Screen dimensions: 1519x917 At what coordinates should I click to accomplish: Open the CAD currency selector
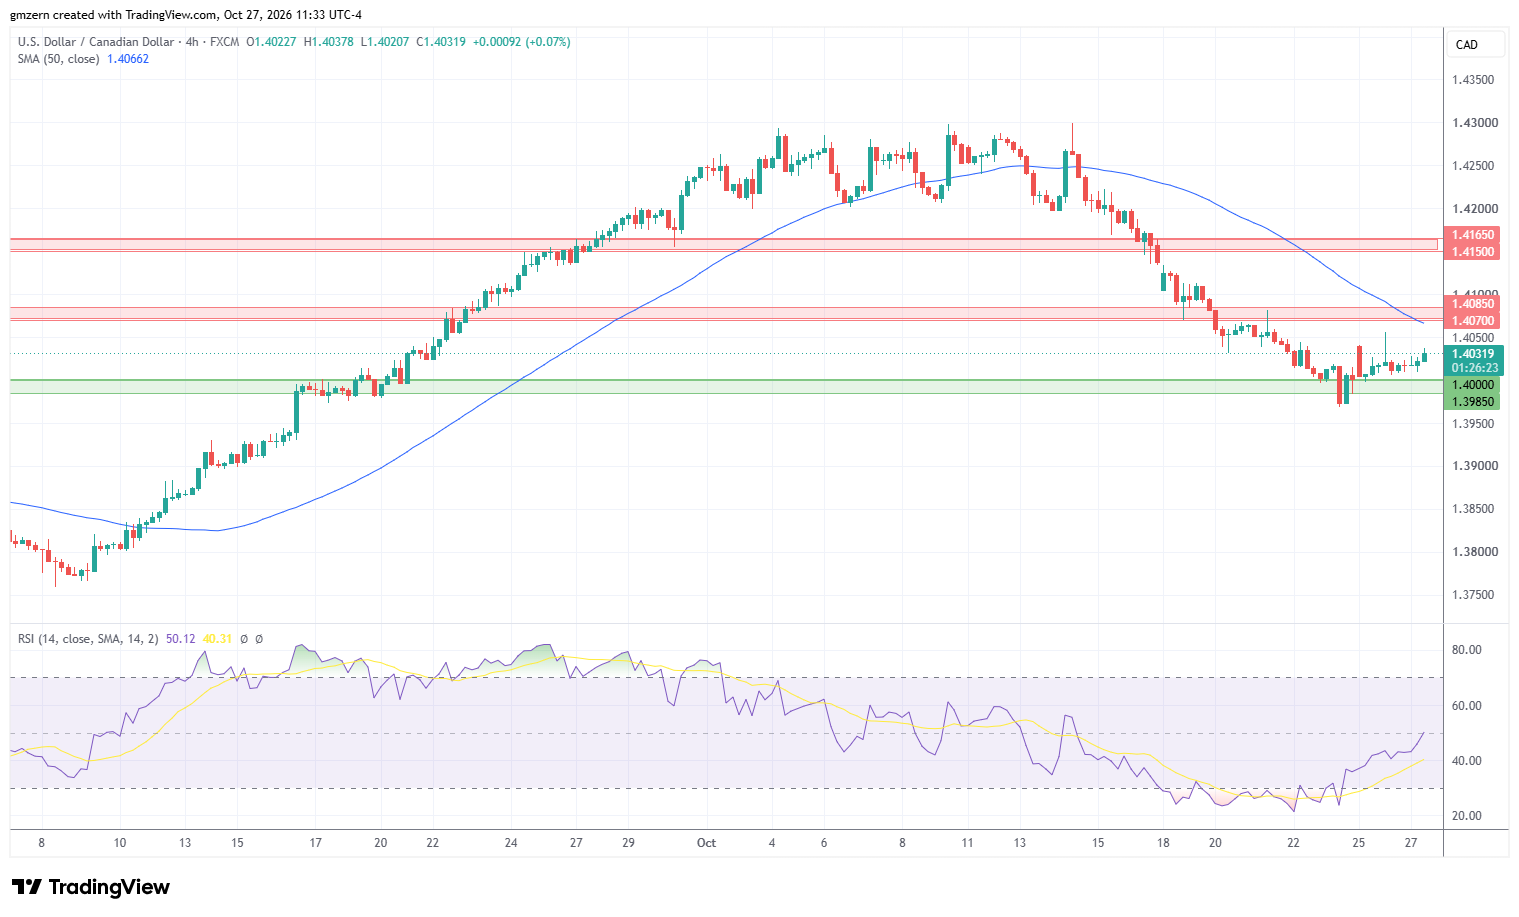(x=1476, y=44)
